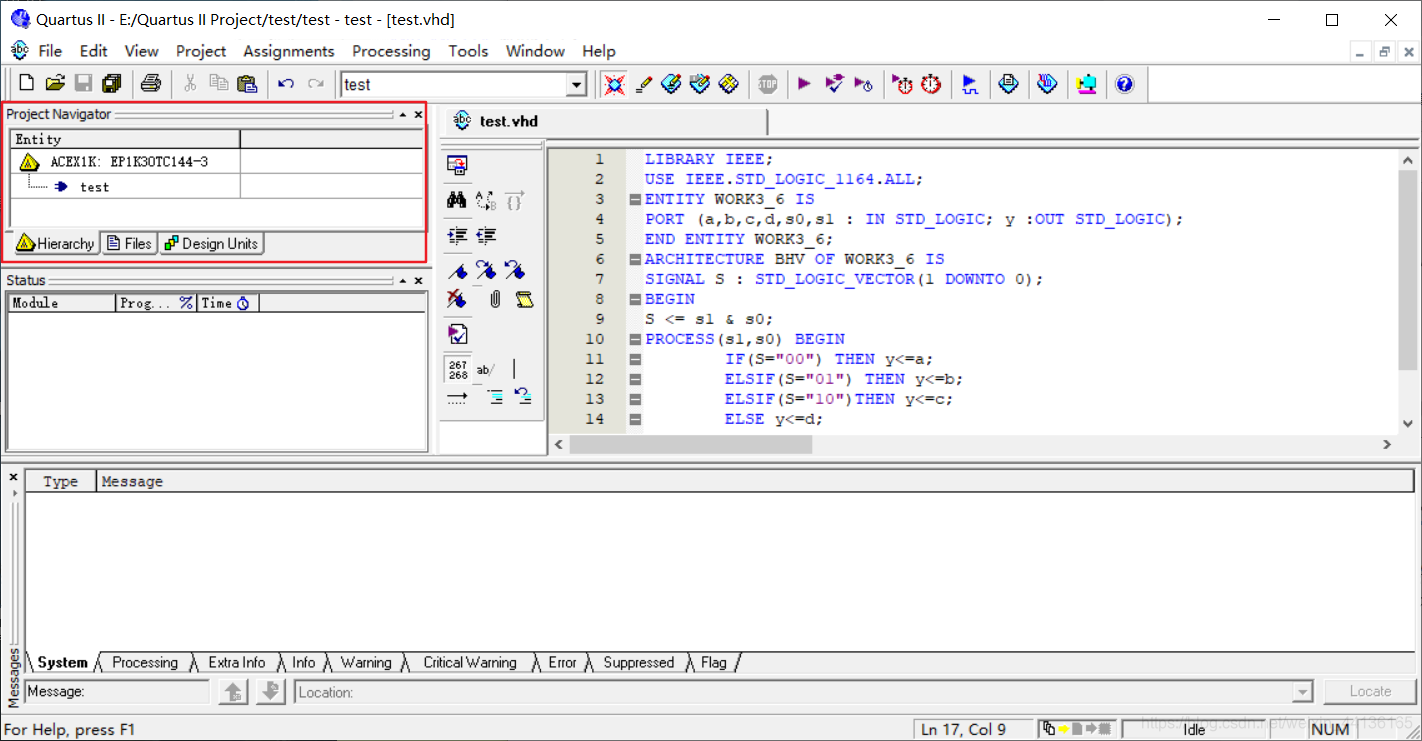
Task: Collapse BEGIN block on line 8
Action: pyautogui.click(x=635, y=299)
